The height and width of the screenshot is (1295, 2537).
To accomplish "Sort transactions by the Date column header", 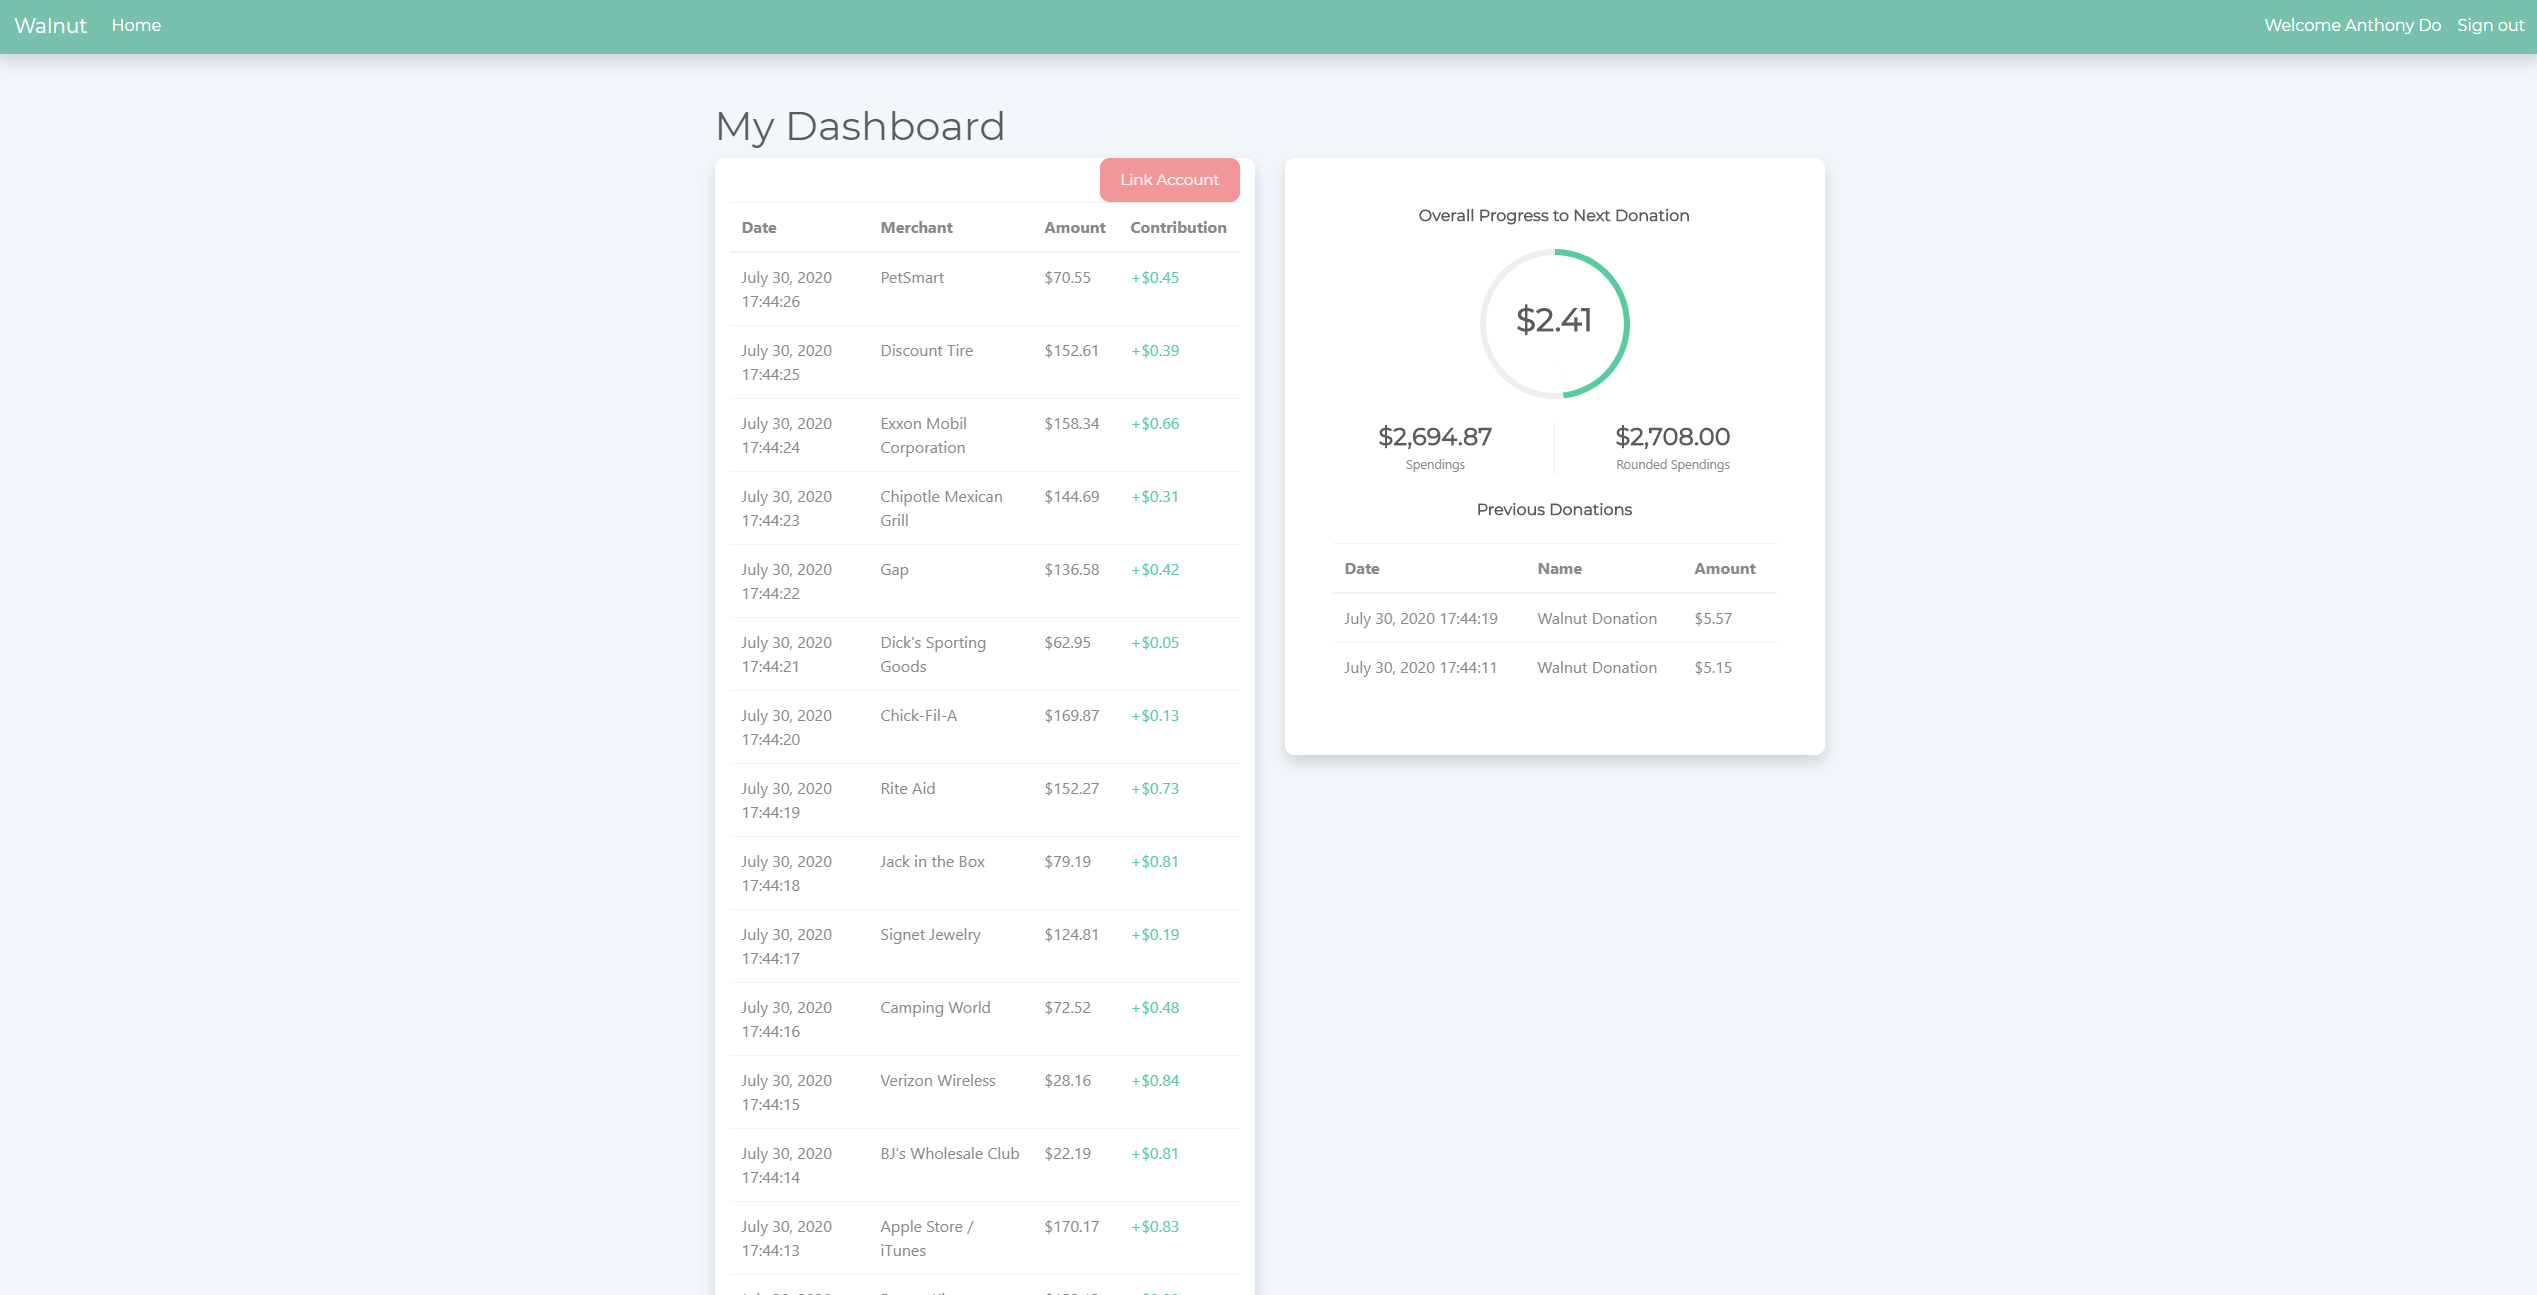I will coord(758,227).
